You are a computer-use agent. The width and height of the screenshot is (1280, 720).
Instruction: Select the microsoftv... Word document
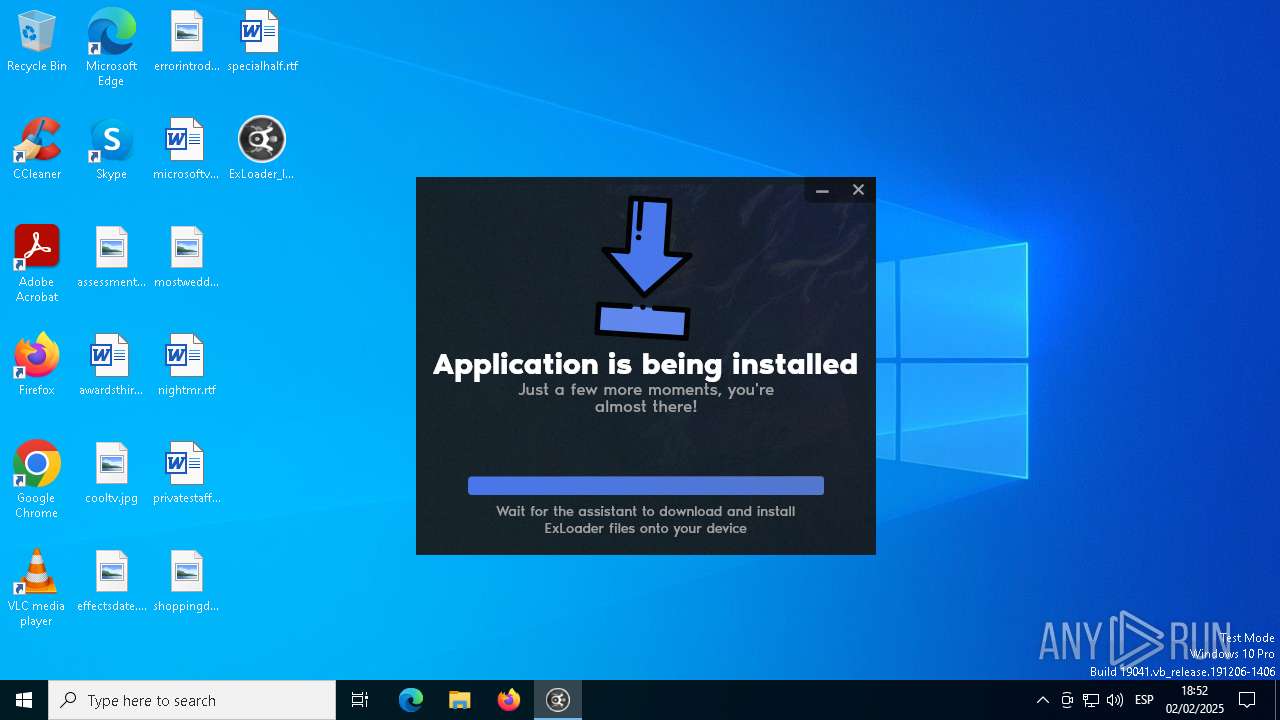pos(186,150)
